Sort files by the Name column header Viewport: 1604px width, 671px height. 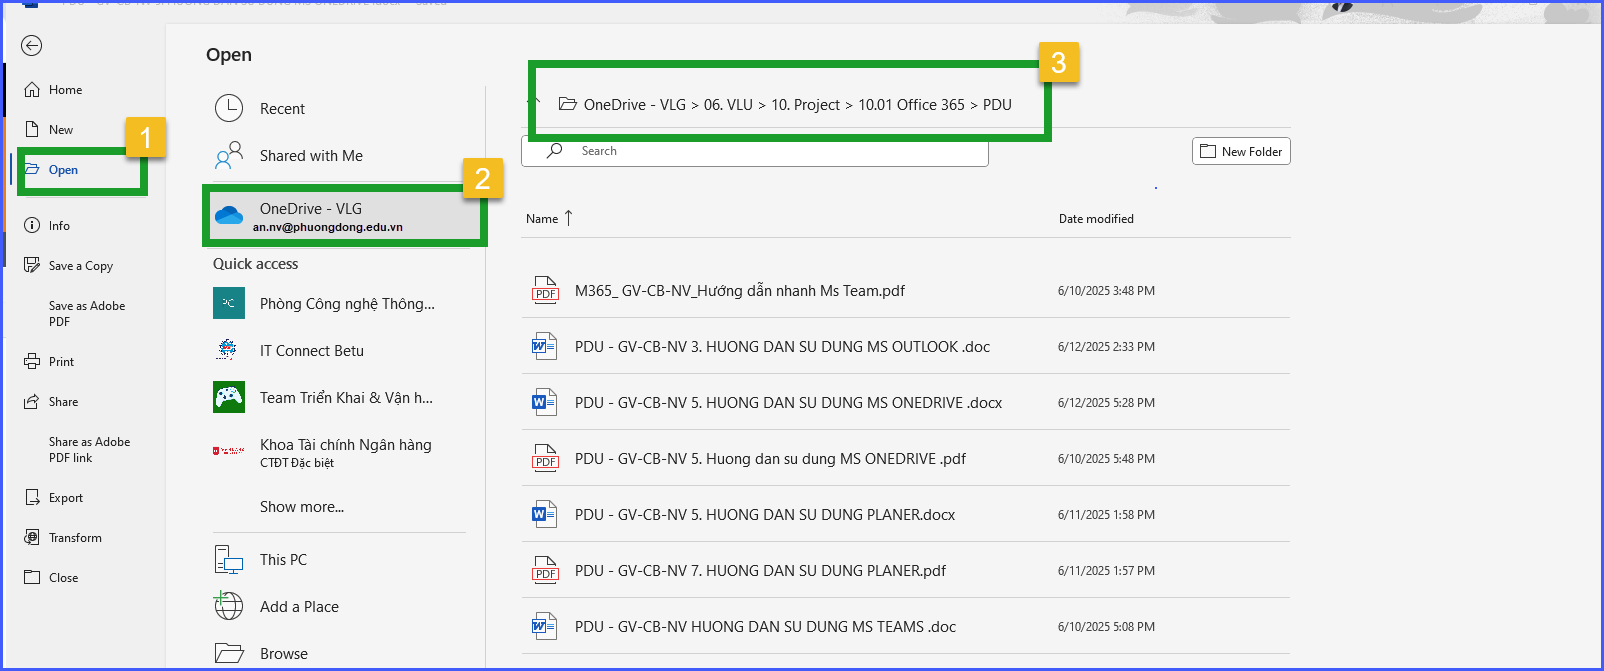click(x=549, y=218)
